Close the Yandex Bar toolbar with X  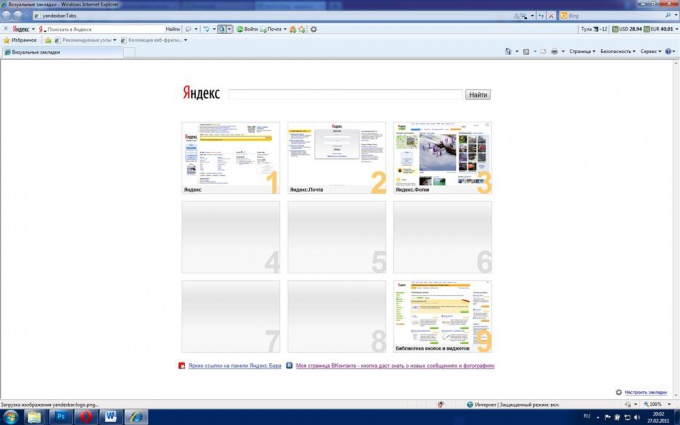coord(6,29)
